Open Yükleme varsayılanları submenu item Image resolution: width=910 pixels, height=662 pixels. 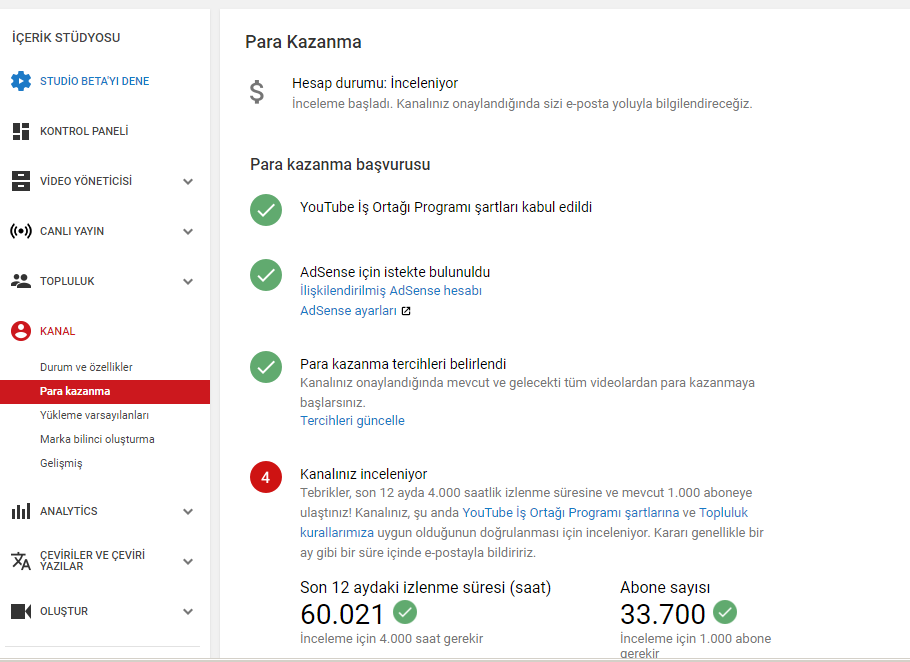tap(94, 415)
